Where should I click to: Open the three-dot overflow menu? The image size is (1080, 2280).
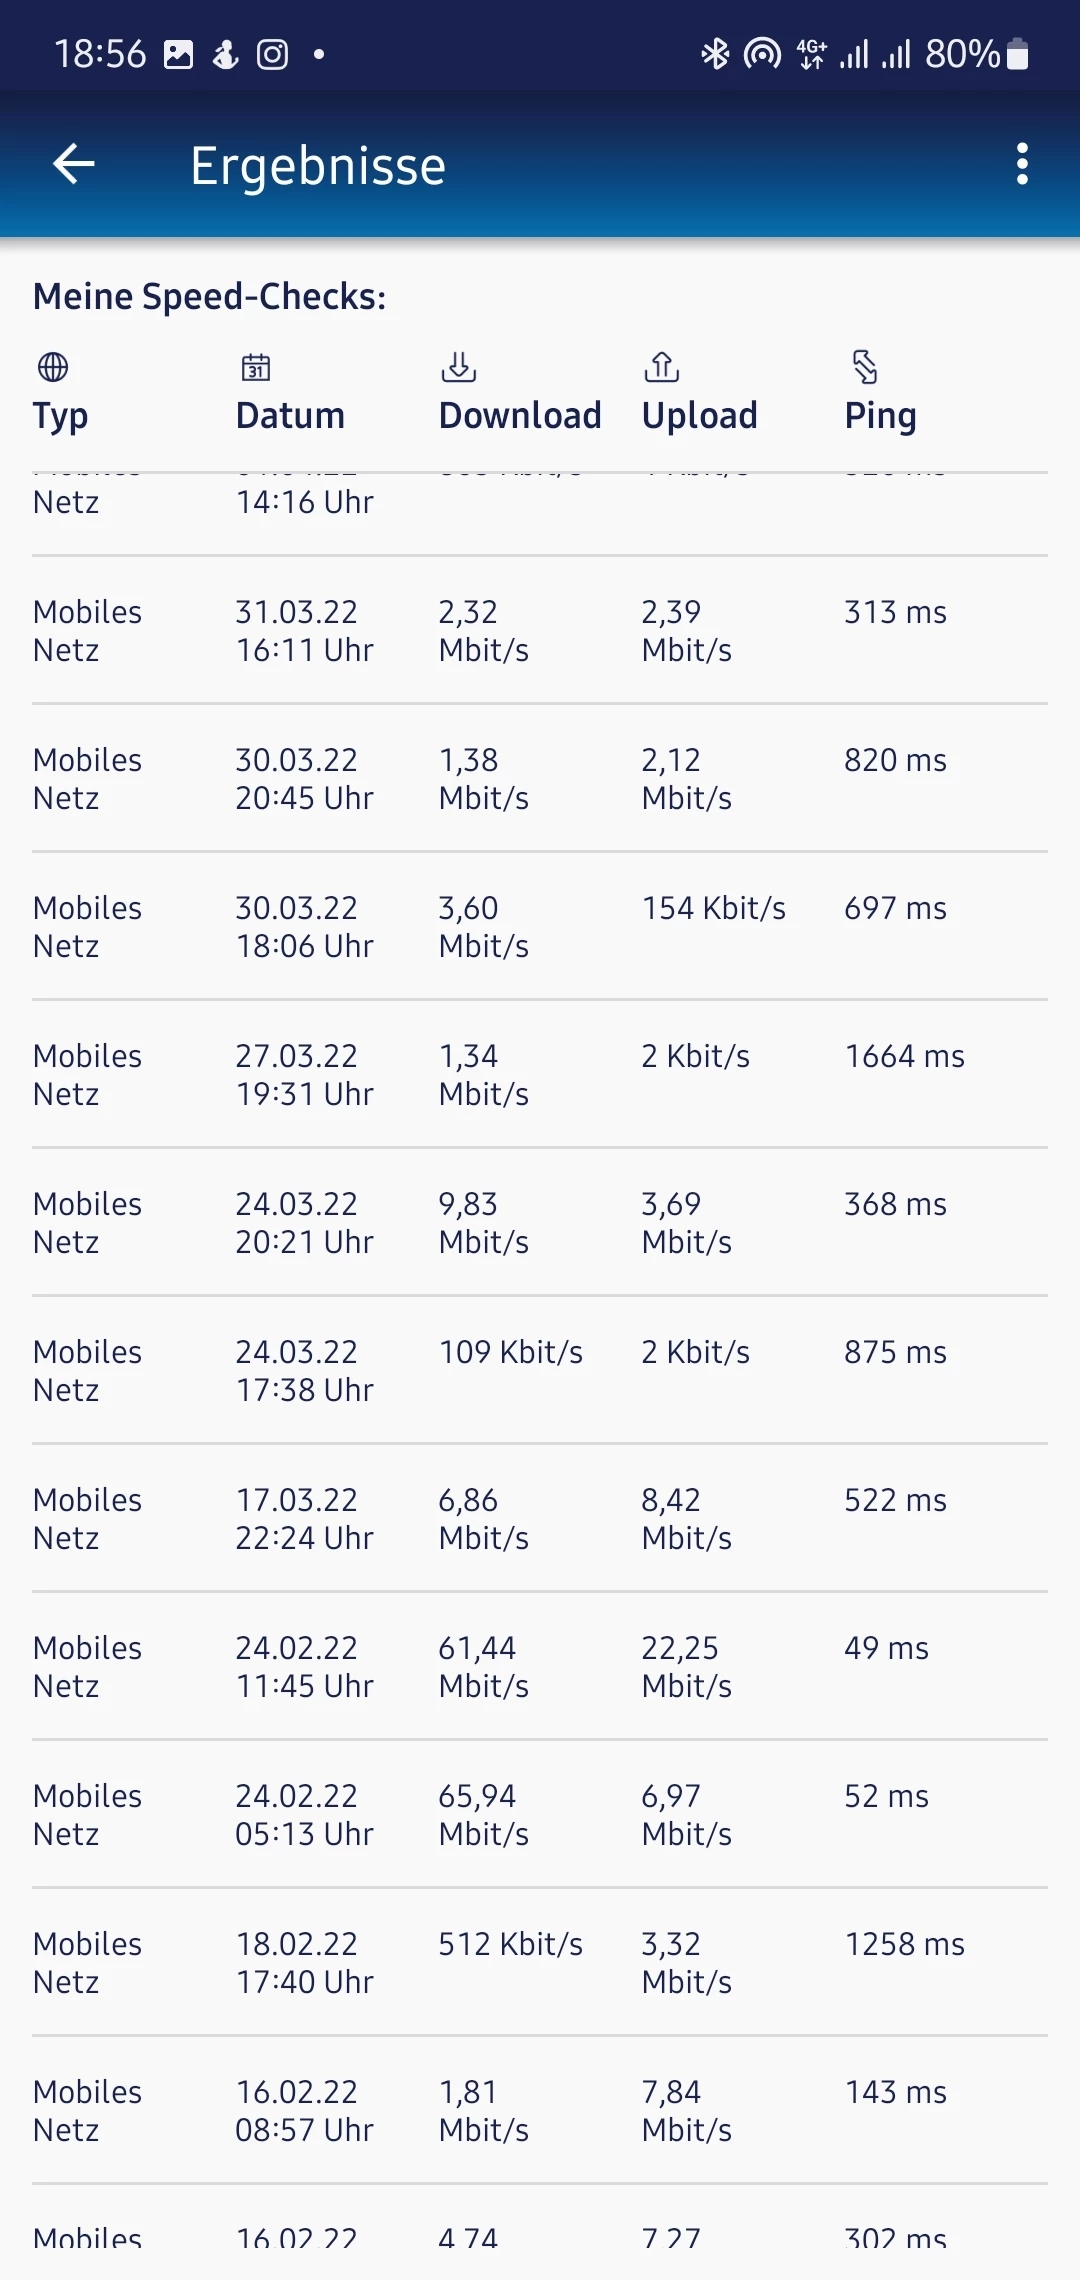tap(1021, 164)
